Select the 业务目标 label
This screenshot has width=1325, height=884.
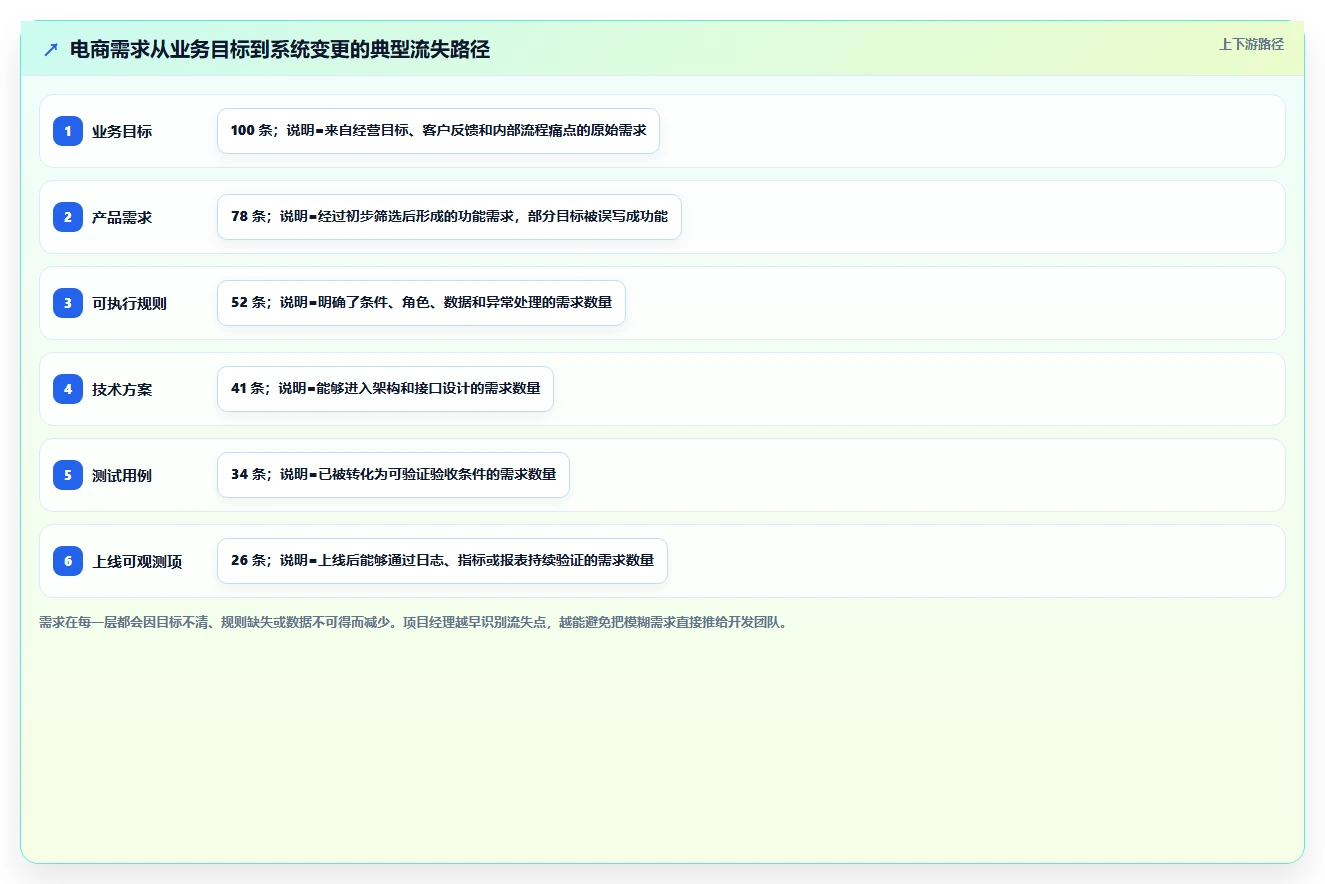click(122, 131)
